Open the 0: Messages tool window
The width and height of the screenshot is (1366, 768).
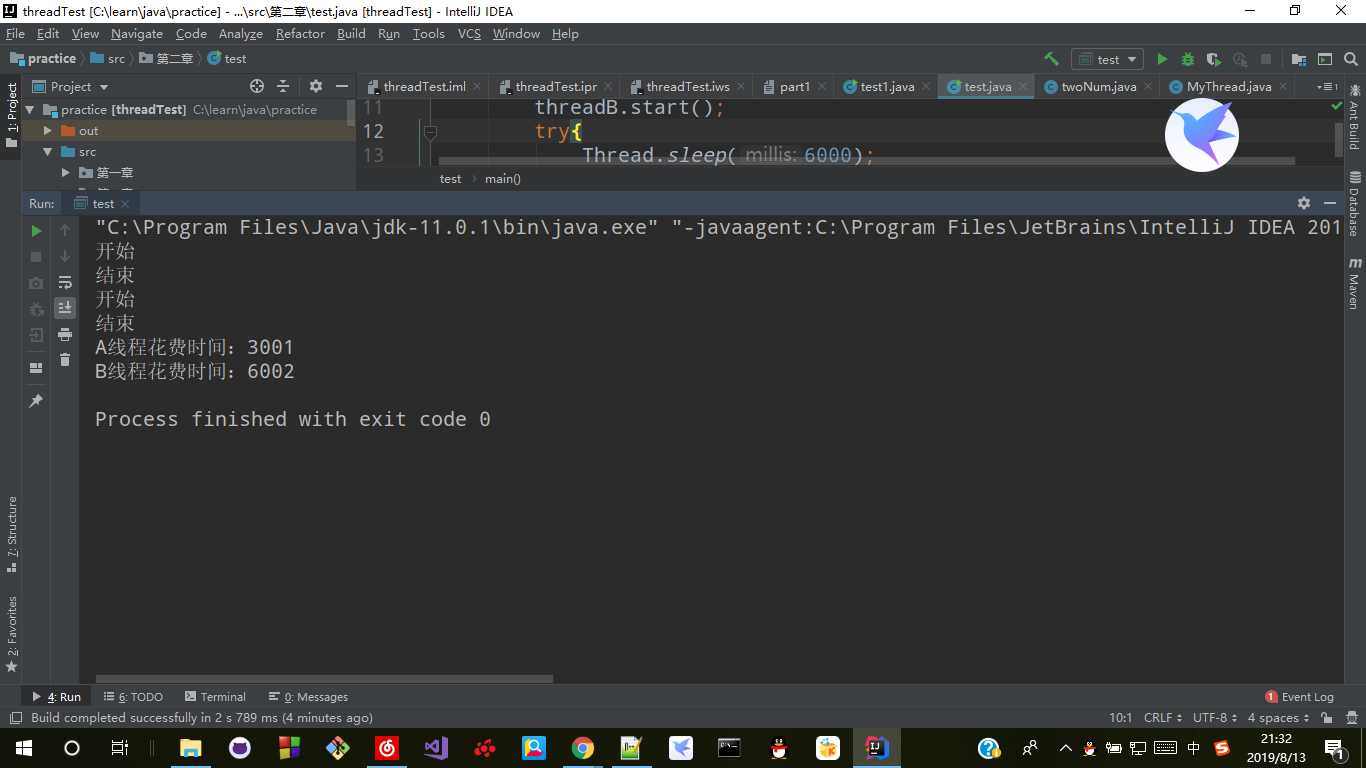tap(308, 697)
